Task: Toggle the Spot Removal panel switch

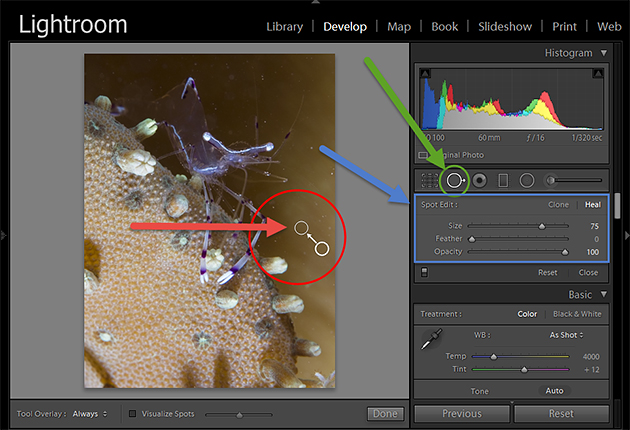Action: click(424, 272)
